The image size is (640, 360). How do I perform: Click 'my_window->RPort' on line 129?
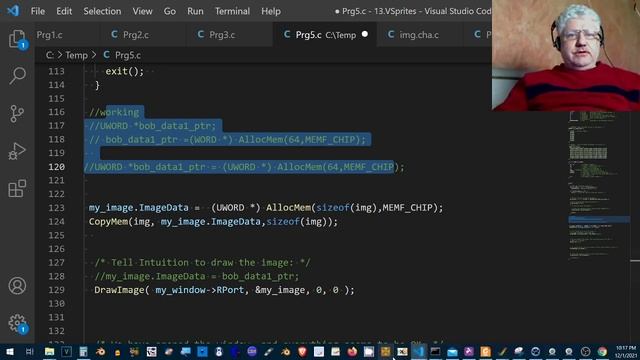pos(200,290)
